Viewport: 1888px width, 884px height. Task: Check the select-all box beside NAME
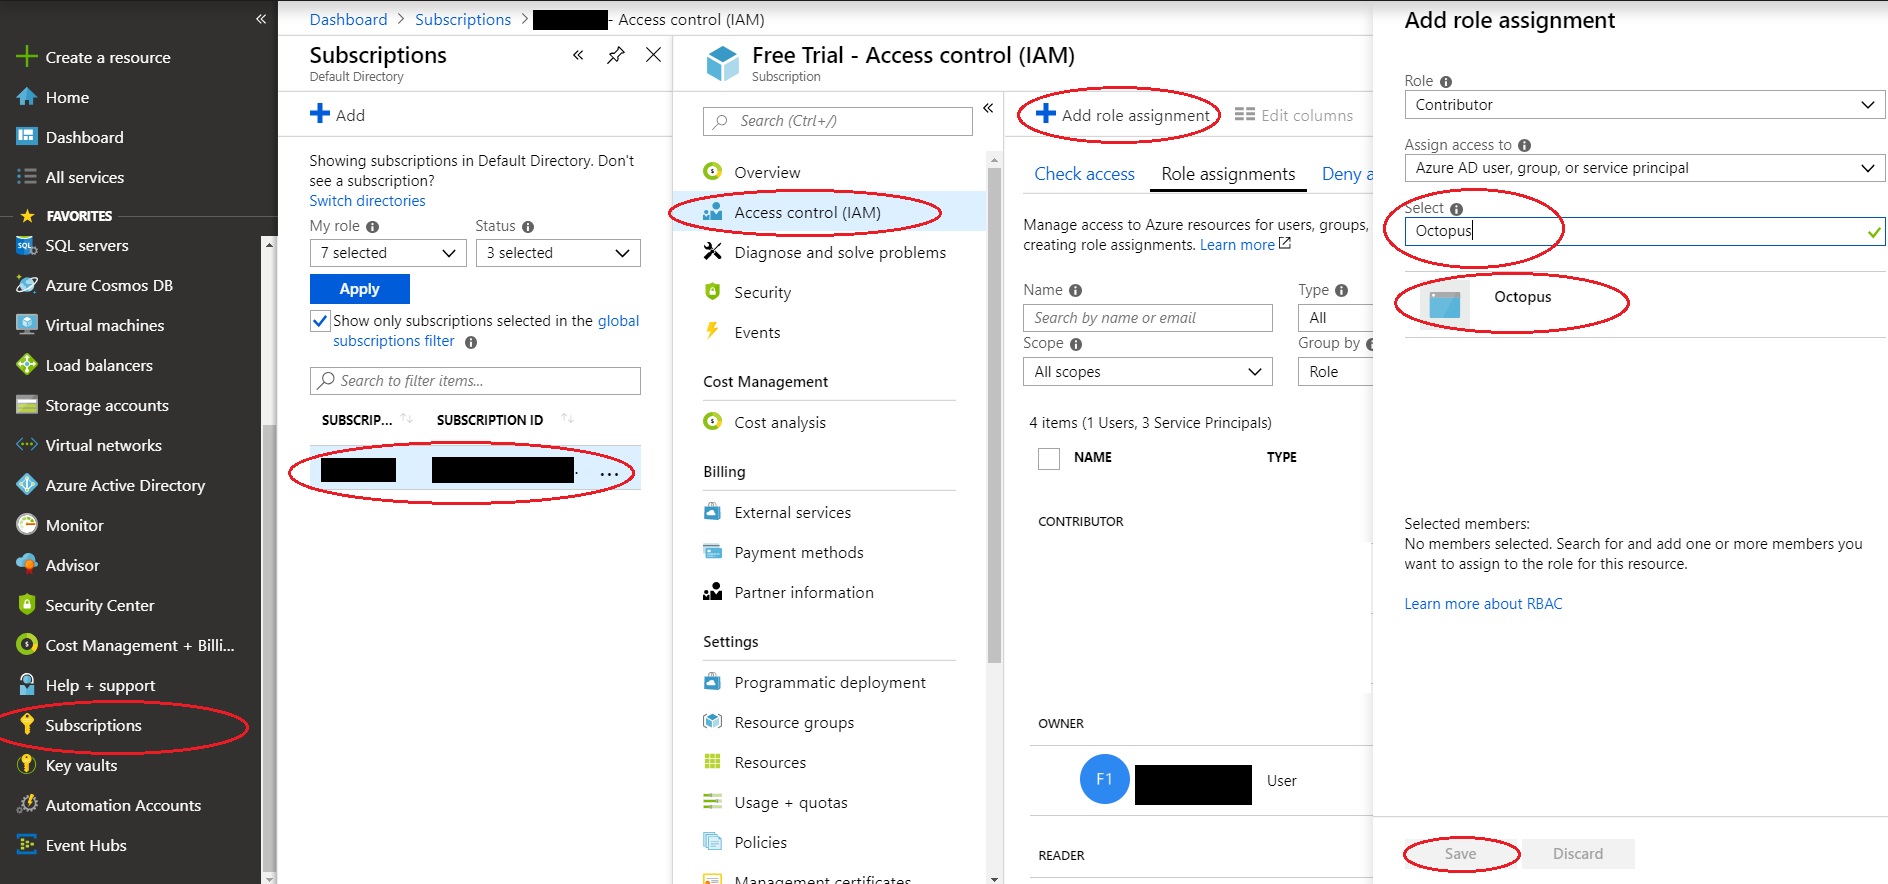[1048, 458]
